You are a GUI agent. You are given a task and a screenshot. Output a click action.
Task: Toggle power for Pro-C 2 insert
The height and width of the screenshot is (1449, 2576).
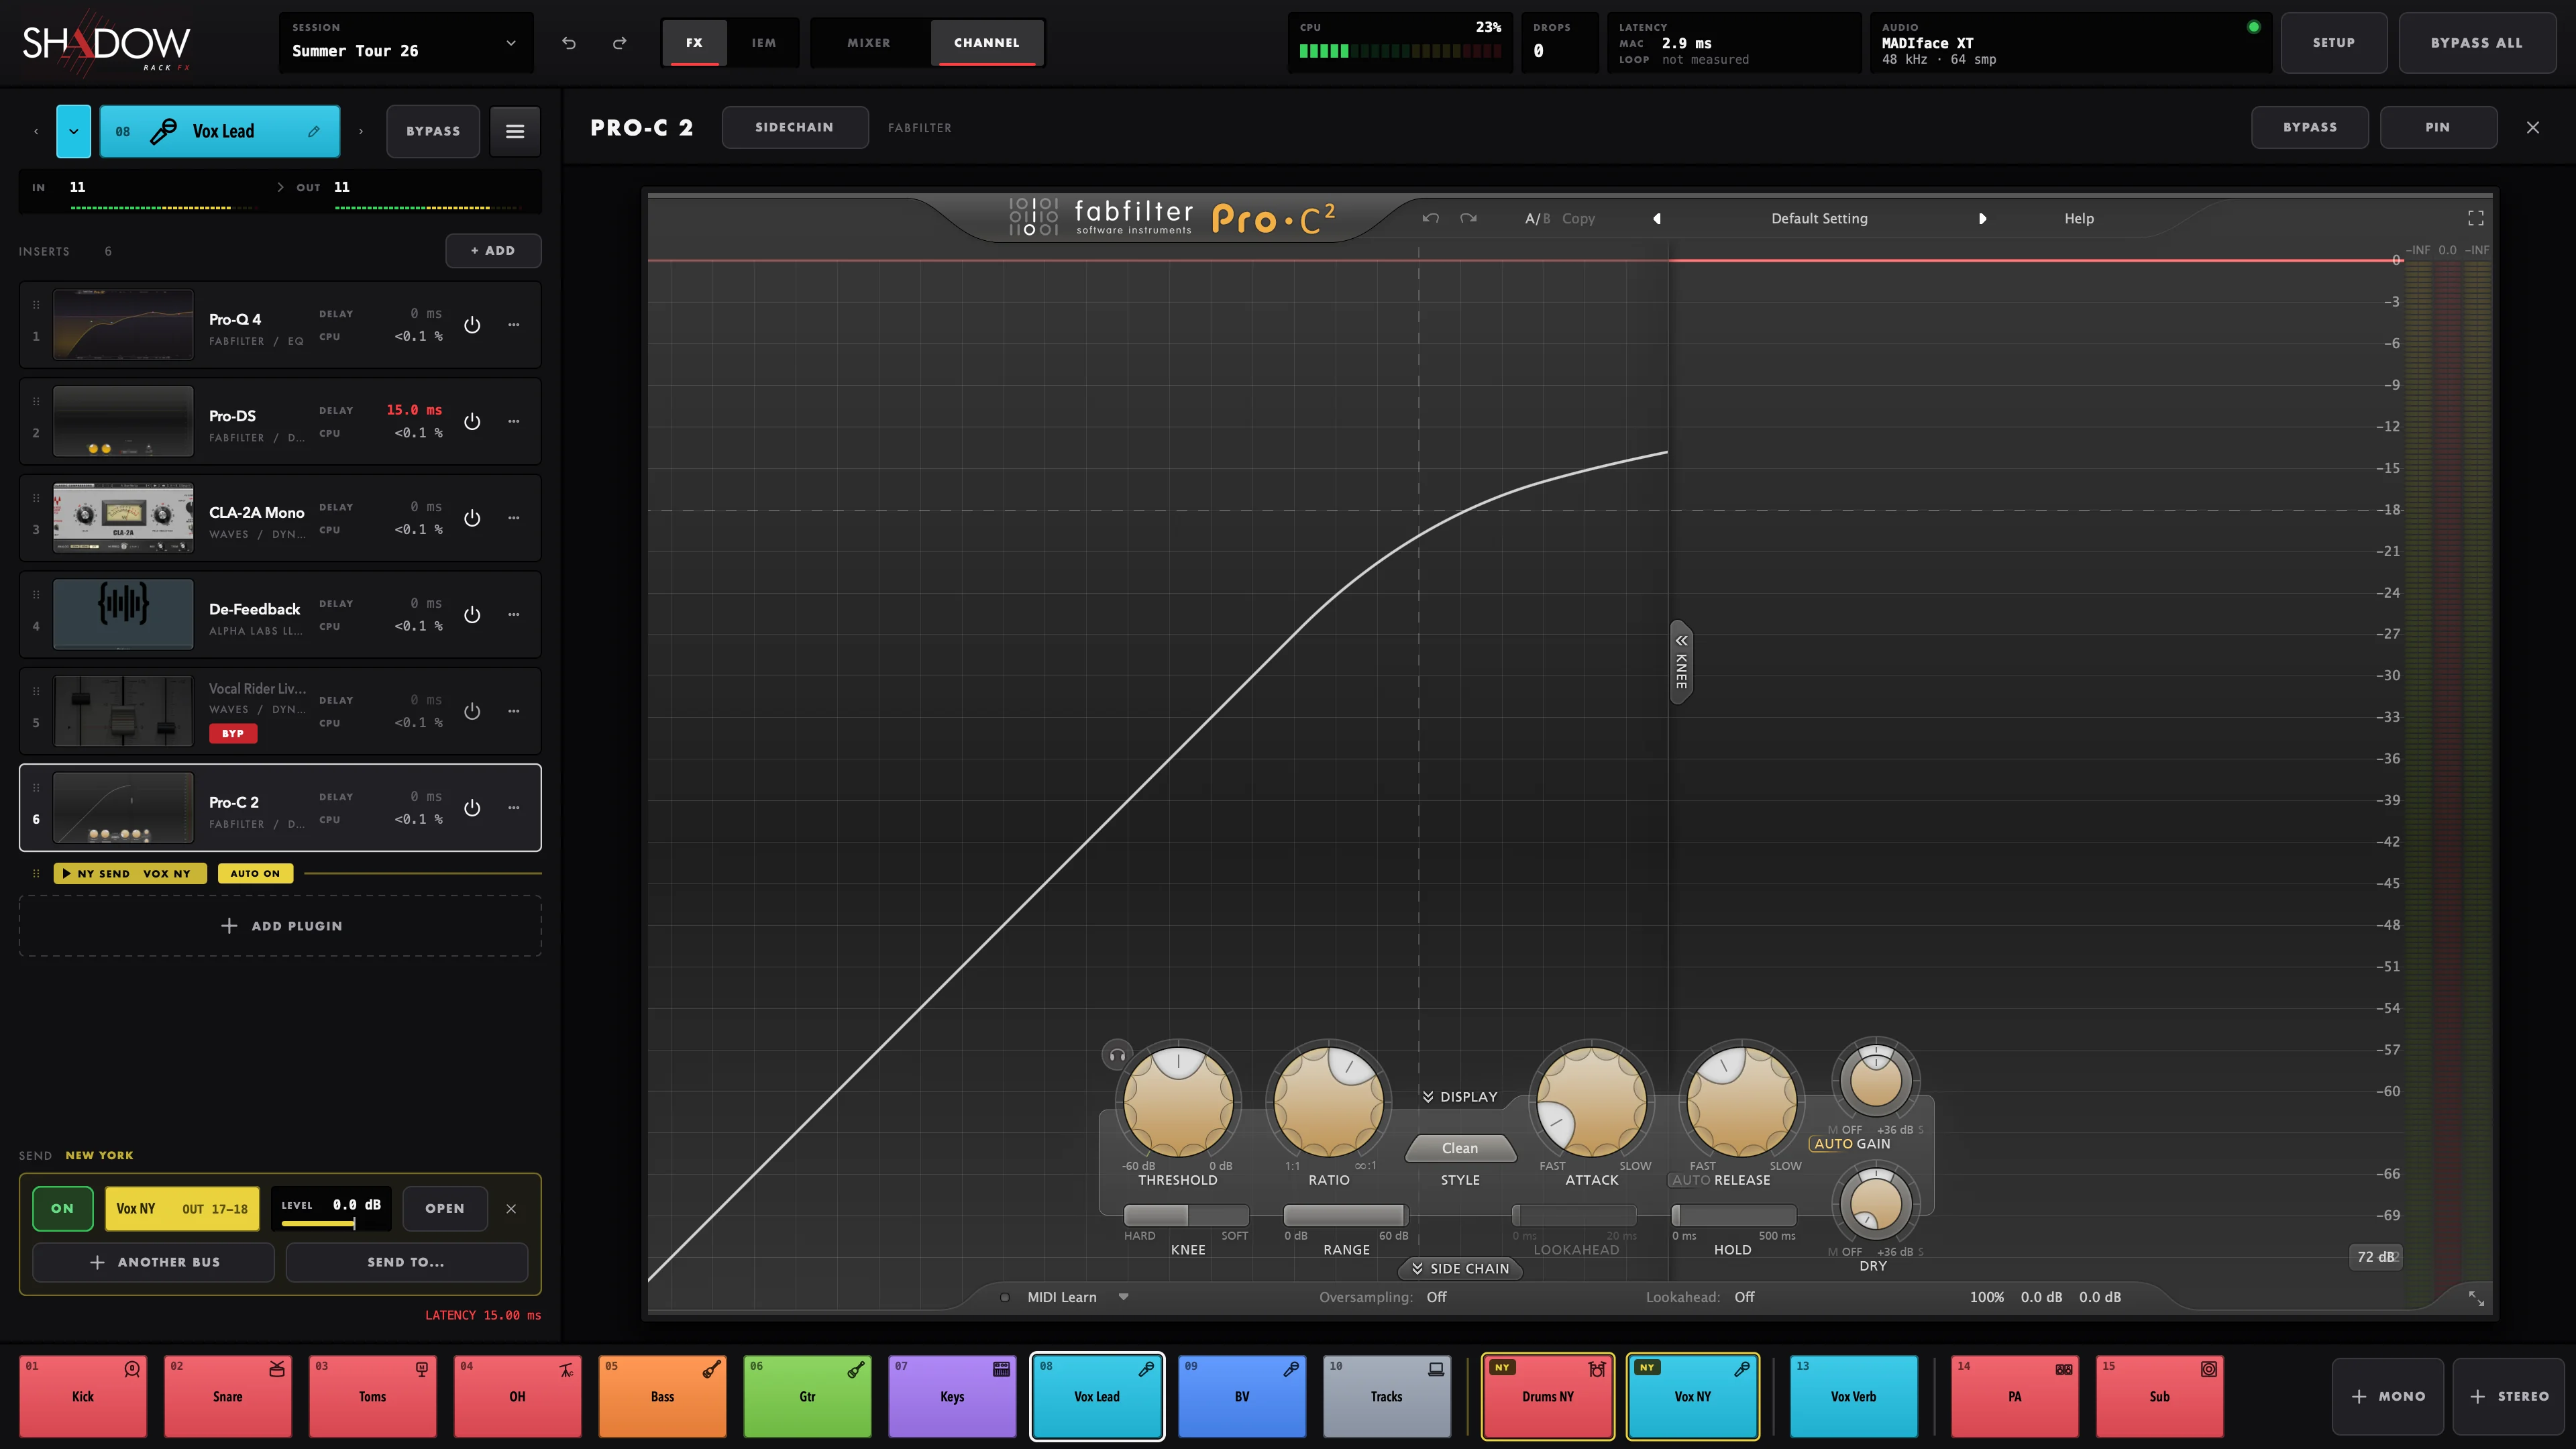pyautogui.click(x=472, y=808)
